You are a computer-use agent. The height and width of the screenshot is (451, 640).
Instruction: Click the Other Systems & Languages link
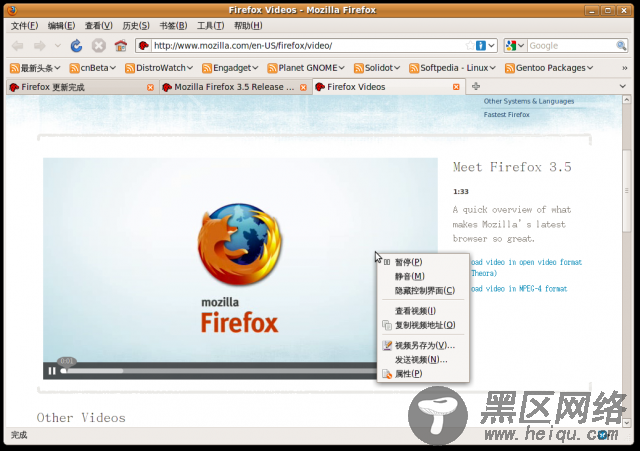(529, 101)
